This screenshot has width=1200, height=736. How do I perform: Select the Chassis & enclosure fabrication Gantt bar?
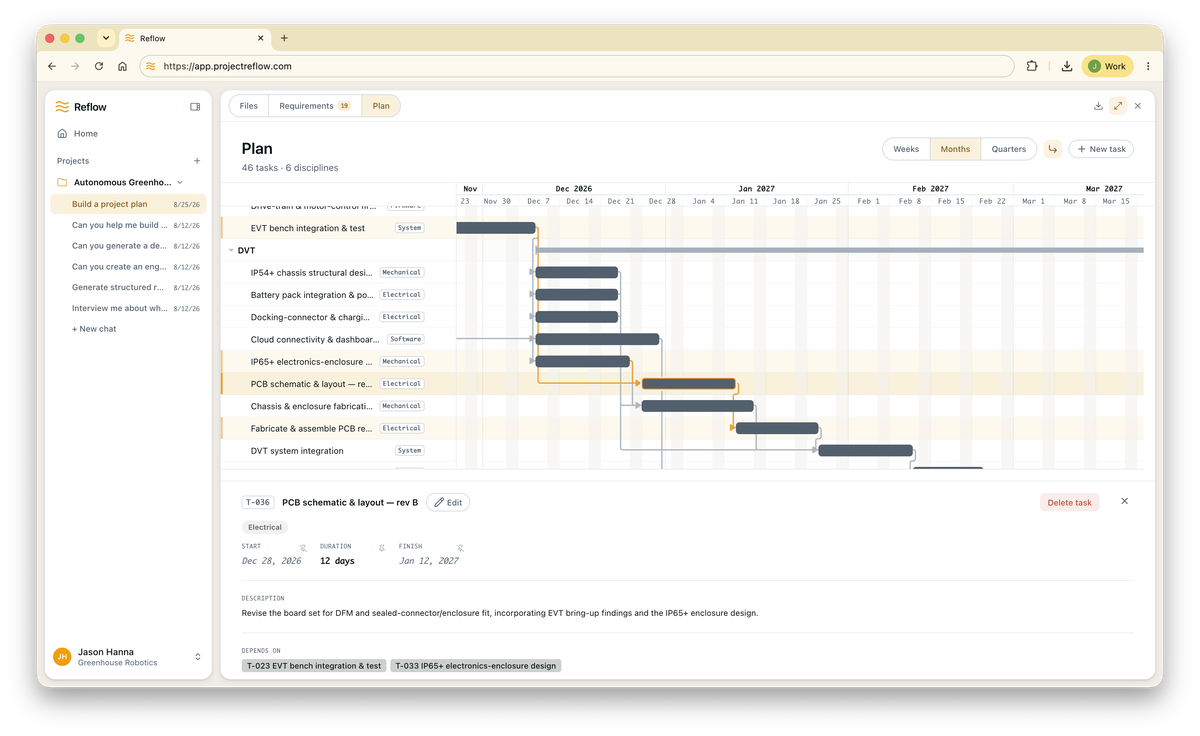[697, 406]
